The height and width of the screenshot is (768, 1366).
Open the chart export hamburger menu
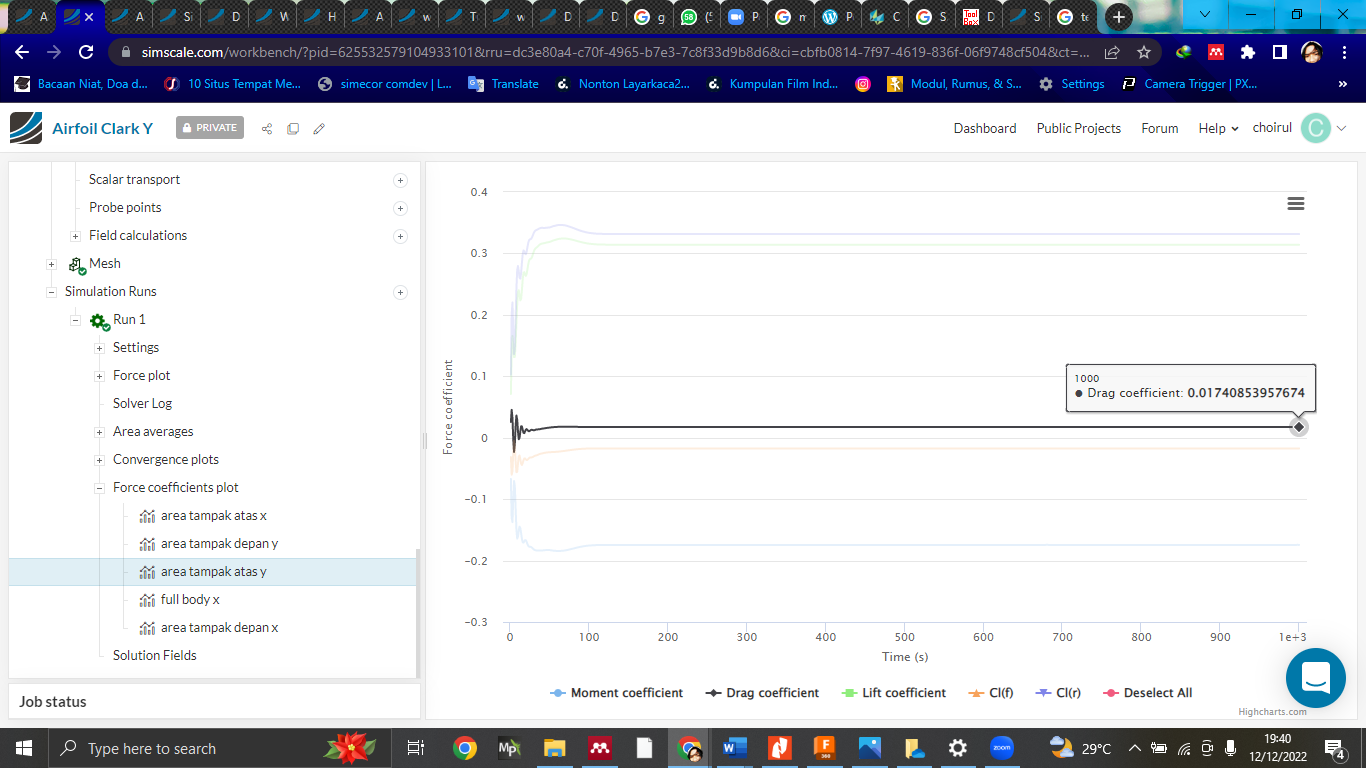click(x=1296, y=203)
